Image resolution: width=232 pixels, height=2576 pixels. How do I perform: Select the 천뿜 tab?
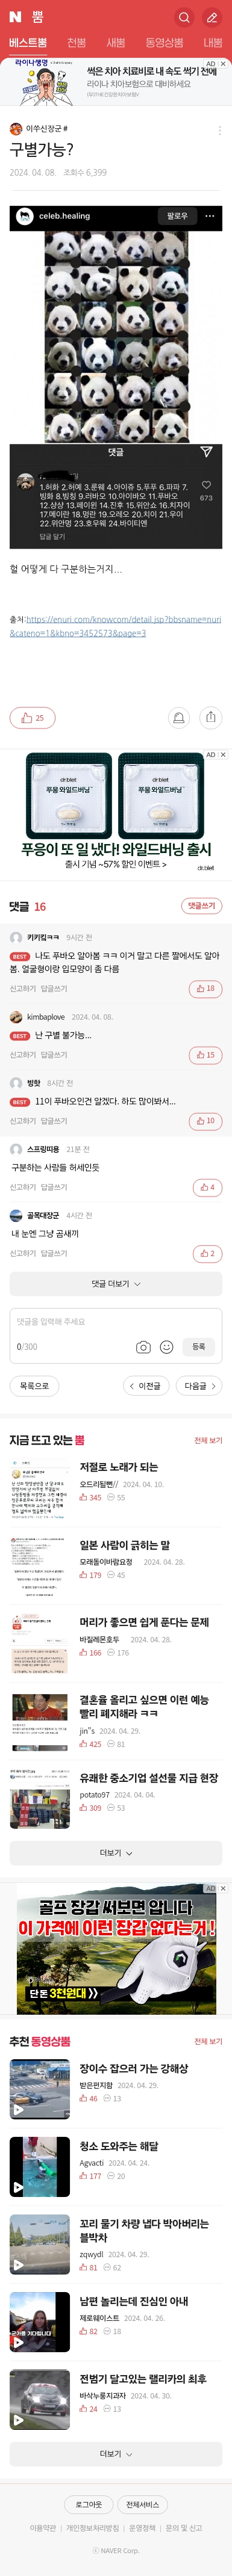click(x=76, y=43)
